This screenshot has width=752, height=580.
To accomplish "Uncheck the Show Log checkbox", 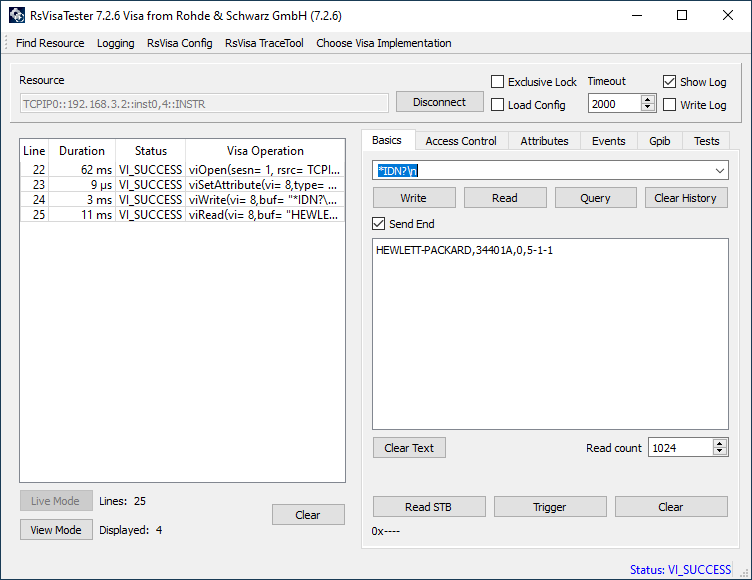I will tap(670, 82).
